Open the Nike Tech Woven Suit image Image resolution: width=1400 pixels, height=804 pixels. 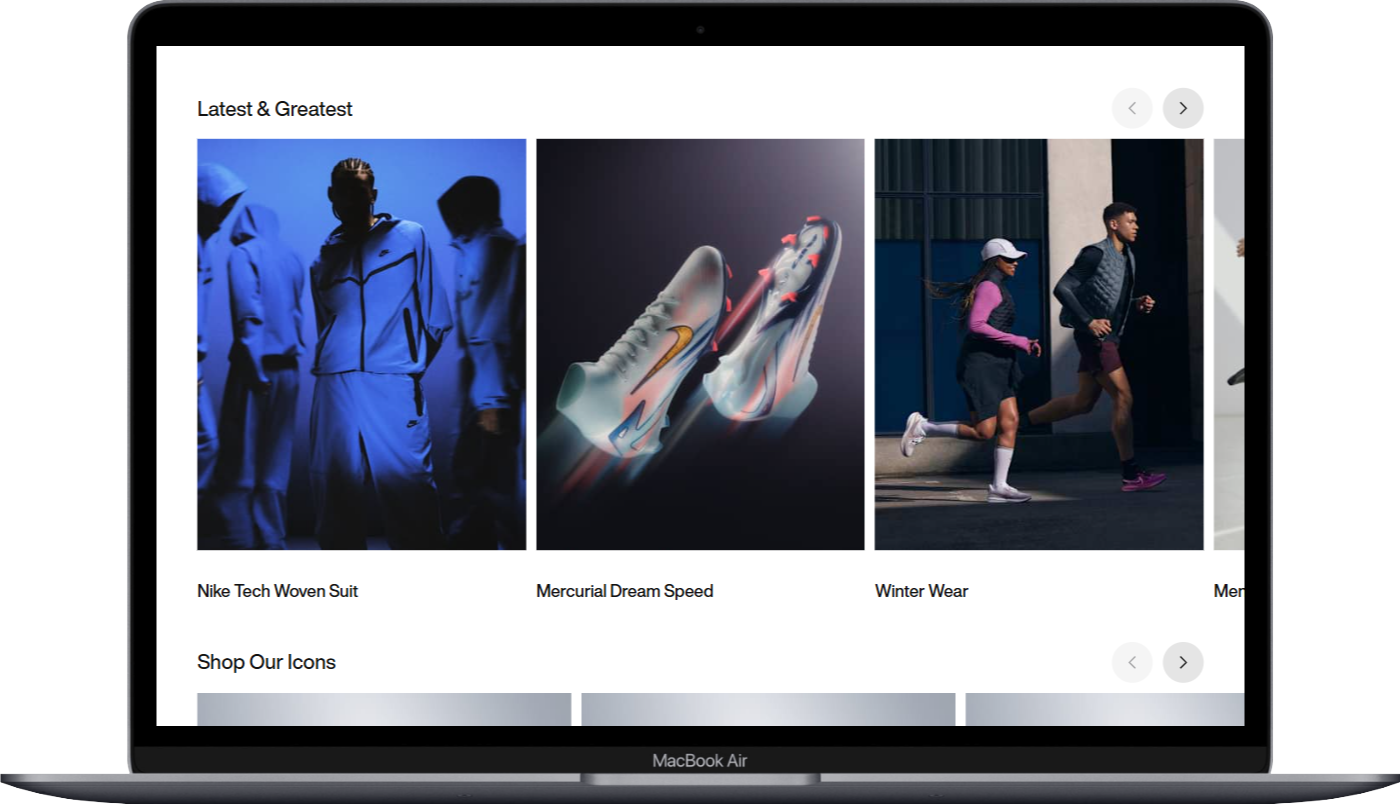(361, 344)
